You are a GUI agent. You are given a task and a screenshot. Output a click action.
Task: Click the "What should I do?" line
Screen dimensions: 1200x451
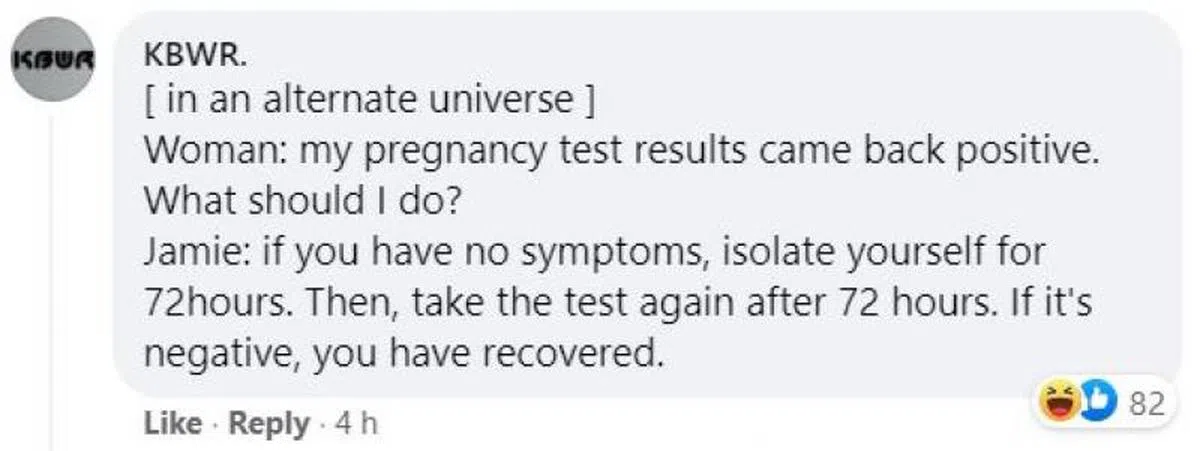pos(302,201)
